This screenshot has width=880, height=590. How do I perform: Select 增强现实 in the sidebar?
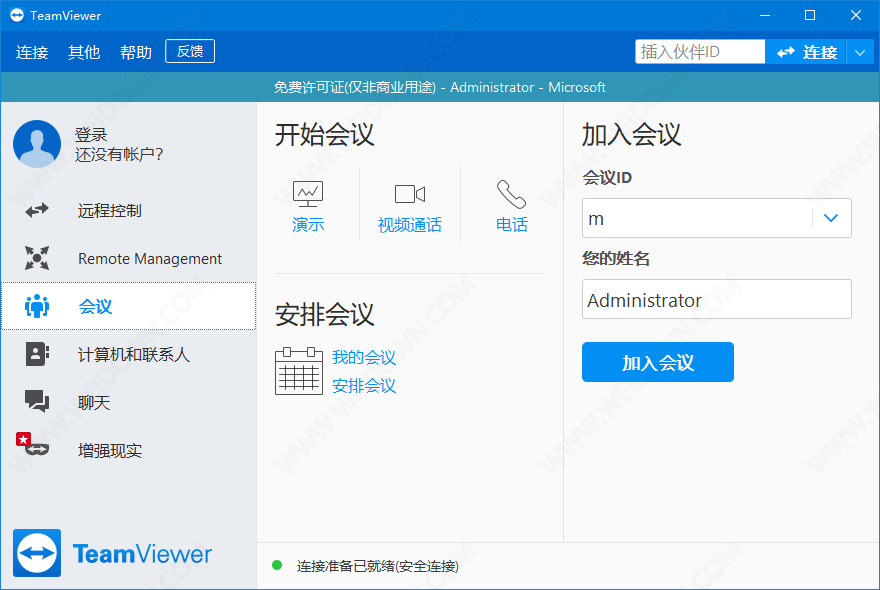coord(129,450)
